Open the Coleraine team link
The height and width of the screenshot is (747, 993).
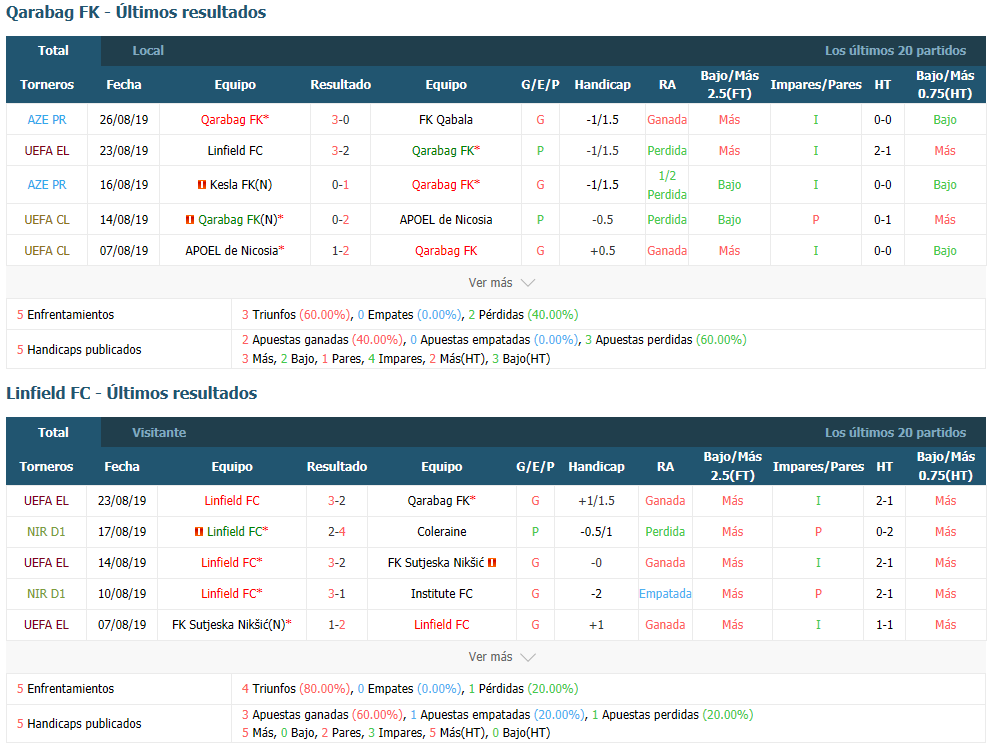(441, 532)
